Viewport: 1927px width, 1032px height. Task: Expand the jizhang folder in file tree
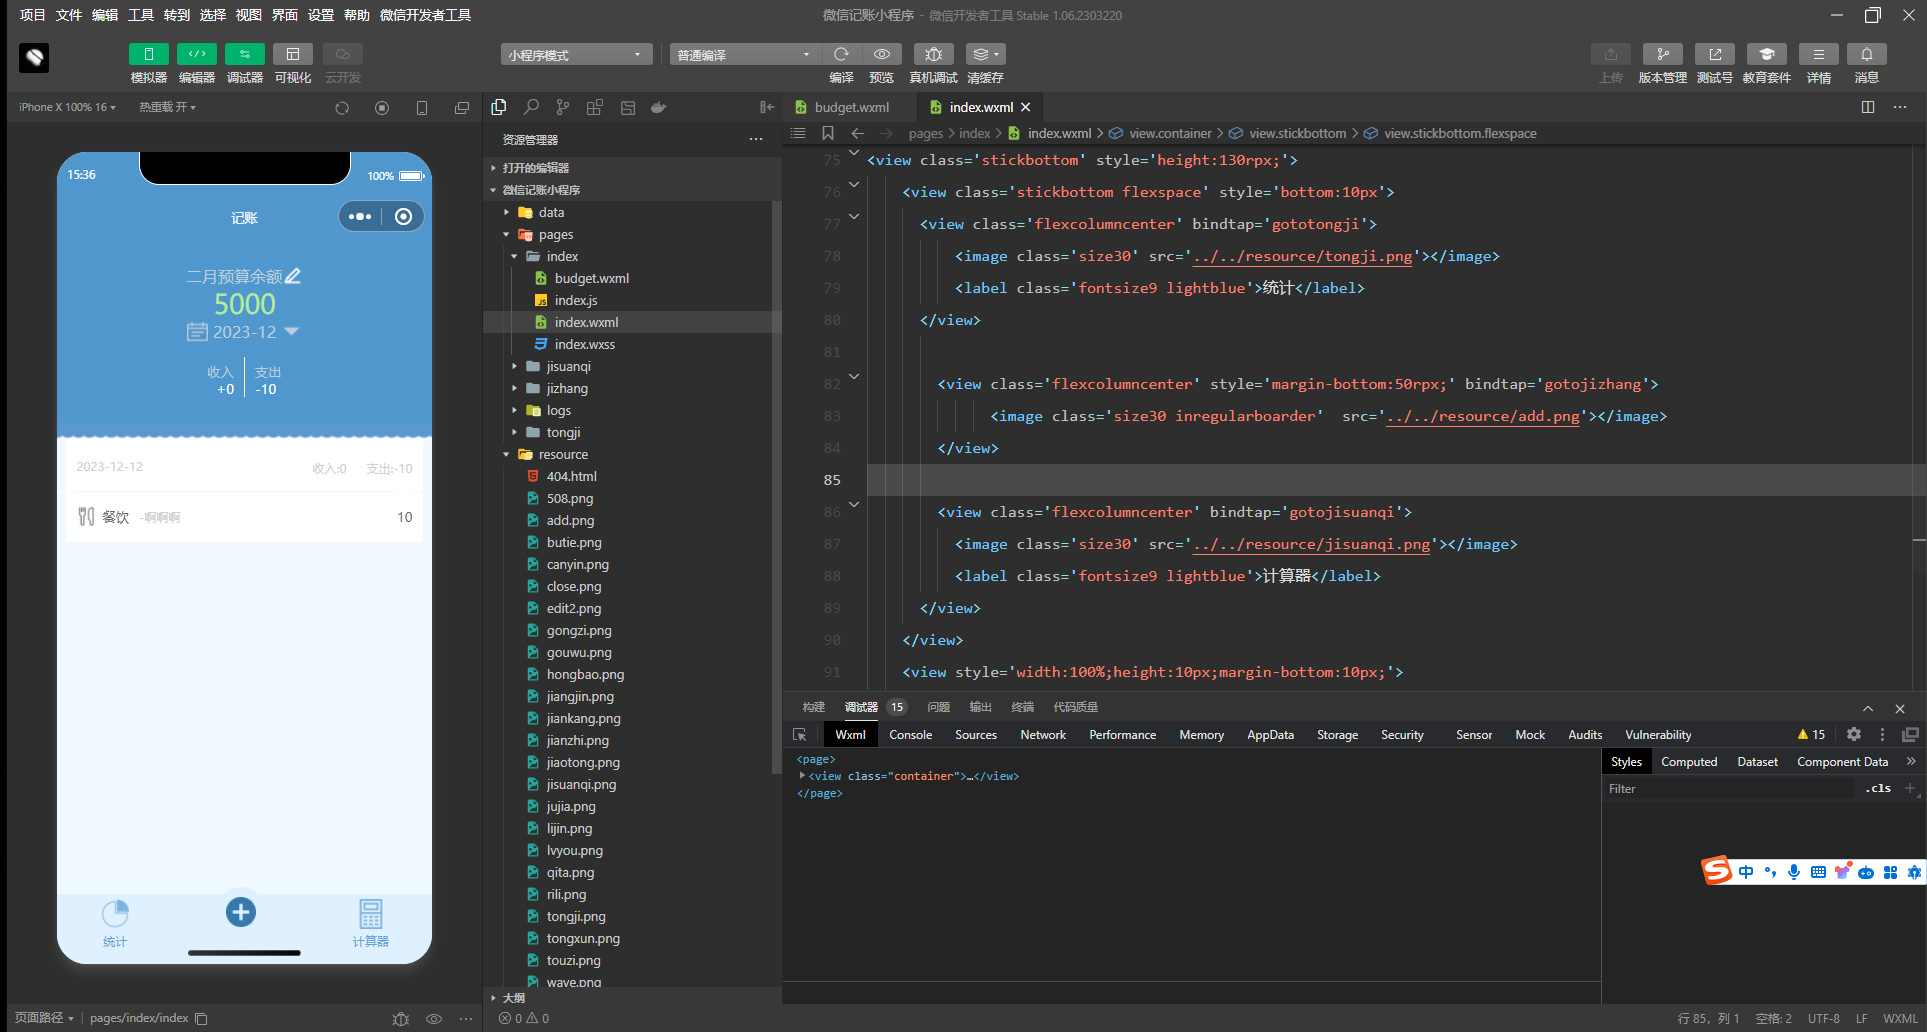(x=567, y=388)
